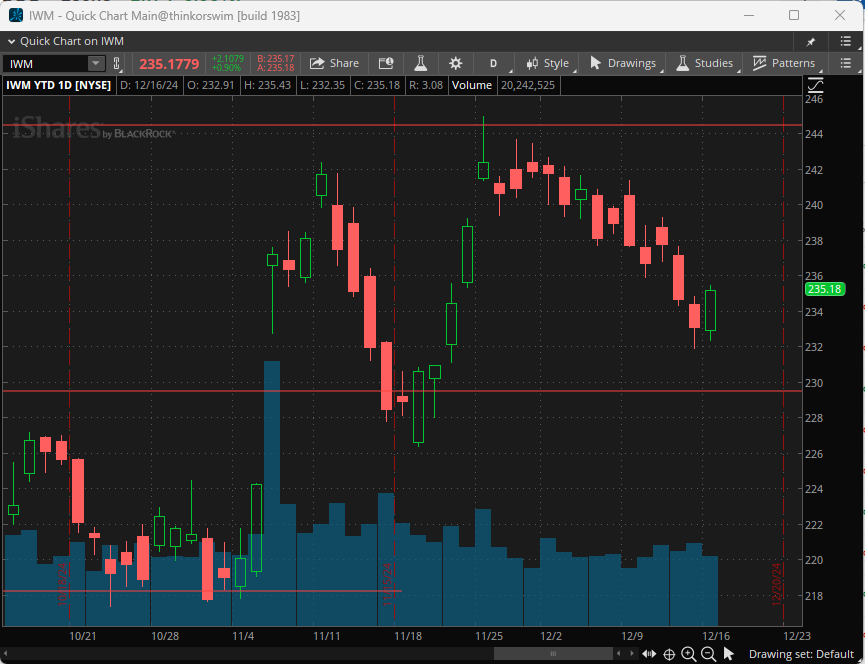Click the last green candle for 12/16
865x664 pixels.
click(711, 310)
